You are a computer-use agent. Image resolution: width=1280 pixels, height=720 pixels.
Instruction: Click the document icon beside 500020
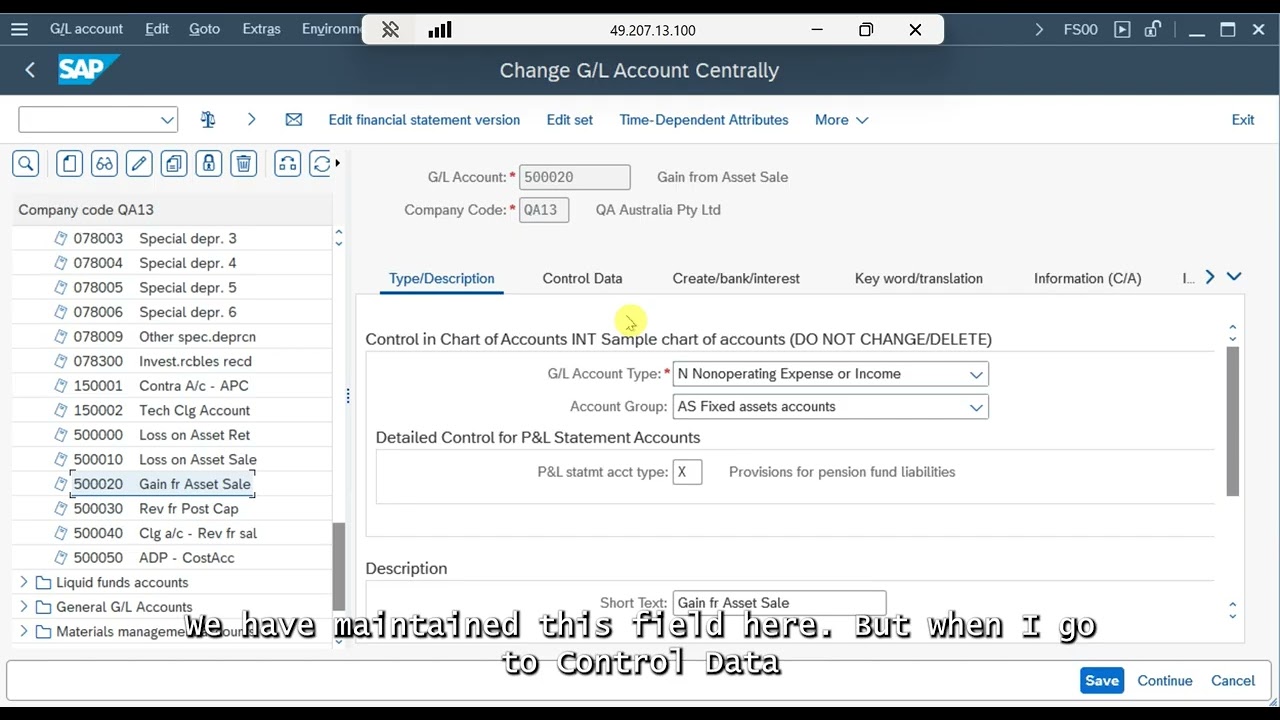click(61, 484)
